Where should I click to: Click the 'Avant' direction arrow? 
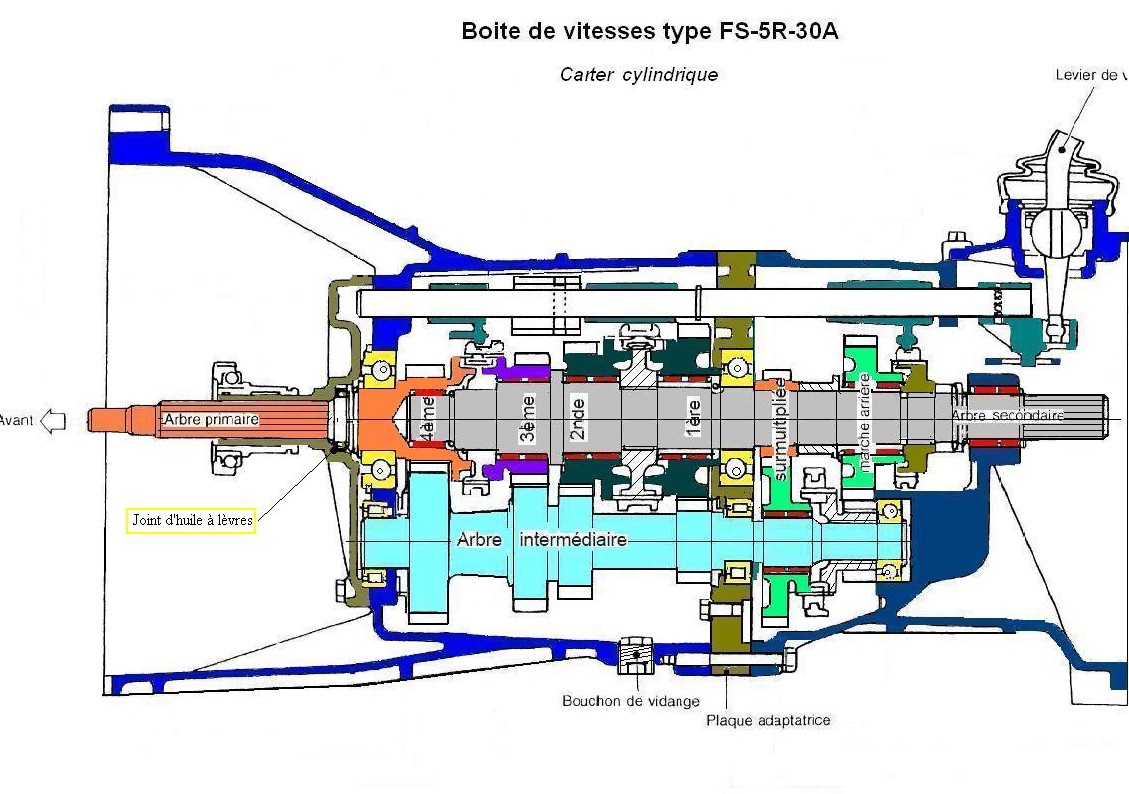pyautogui.click(x=53, y=420)
